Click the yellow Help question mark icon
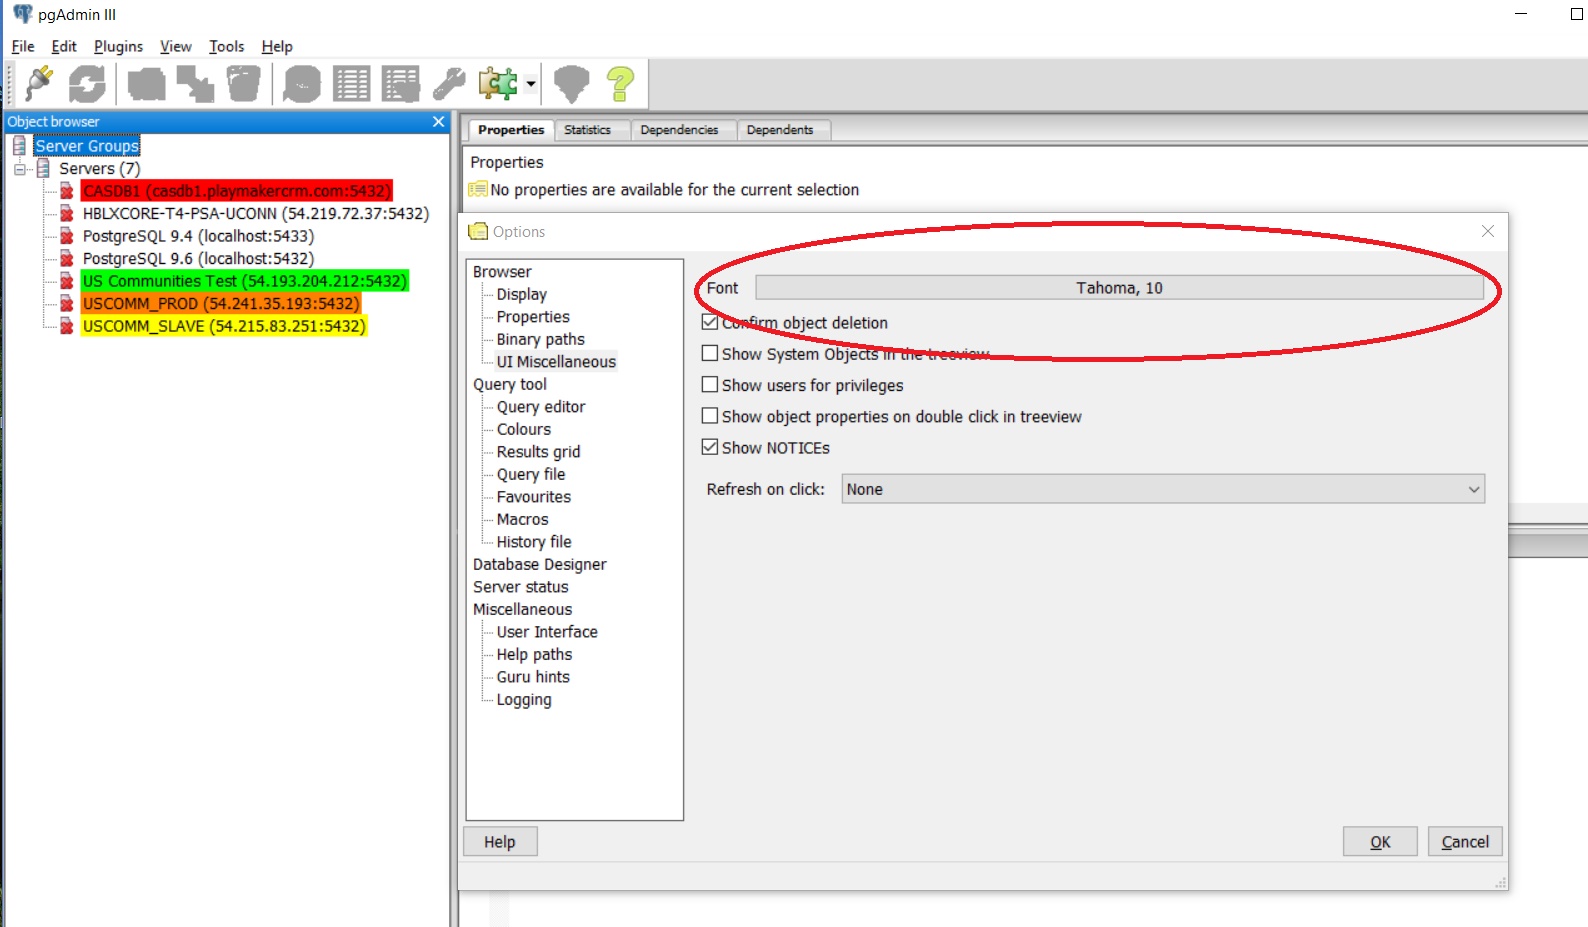 (x=620, y=84)
